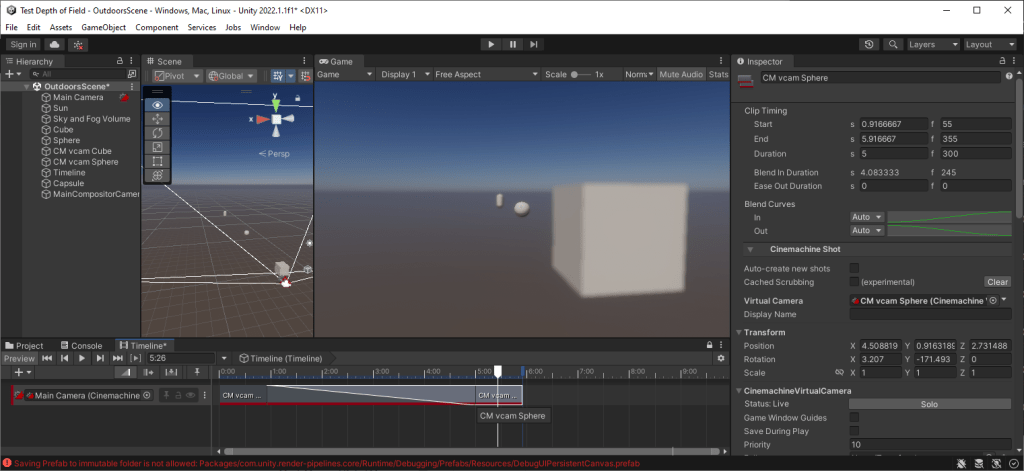Switch to the Console tab
The image size is (1024, 471).
[x=81, y=346]
